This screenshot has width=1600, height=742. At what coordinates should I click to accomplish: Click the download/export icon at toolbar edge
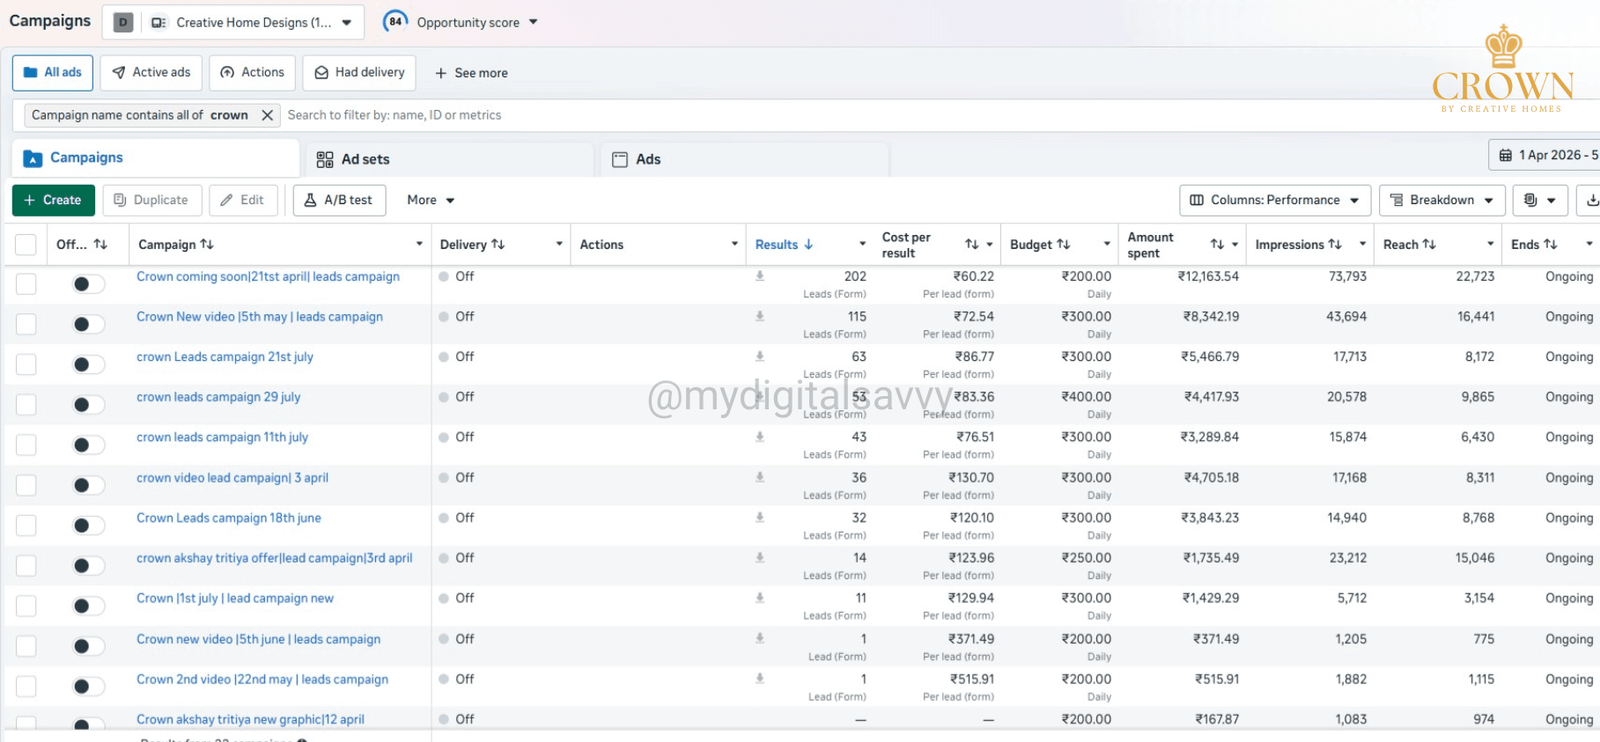(x=1590, y=200)
